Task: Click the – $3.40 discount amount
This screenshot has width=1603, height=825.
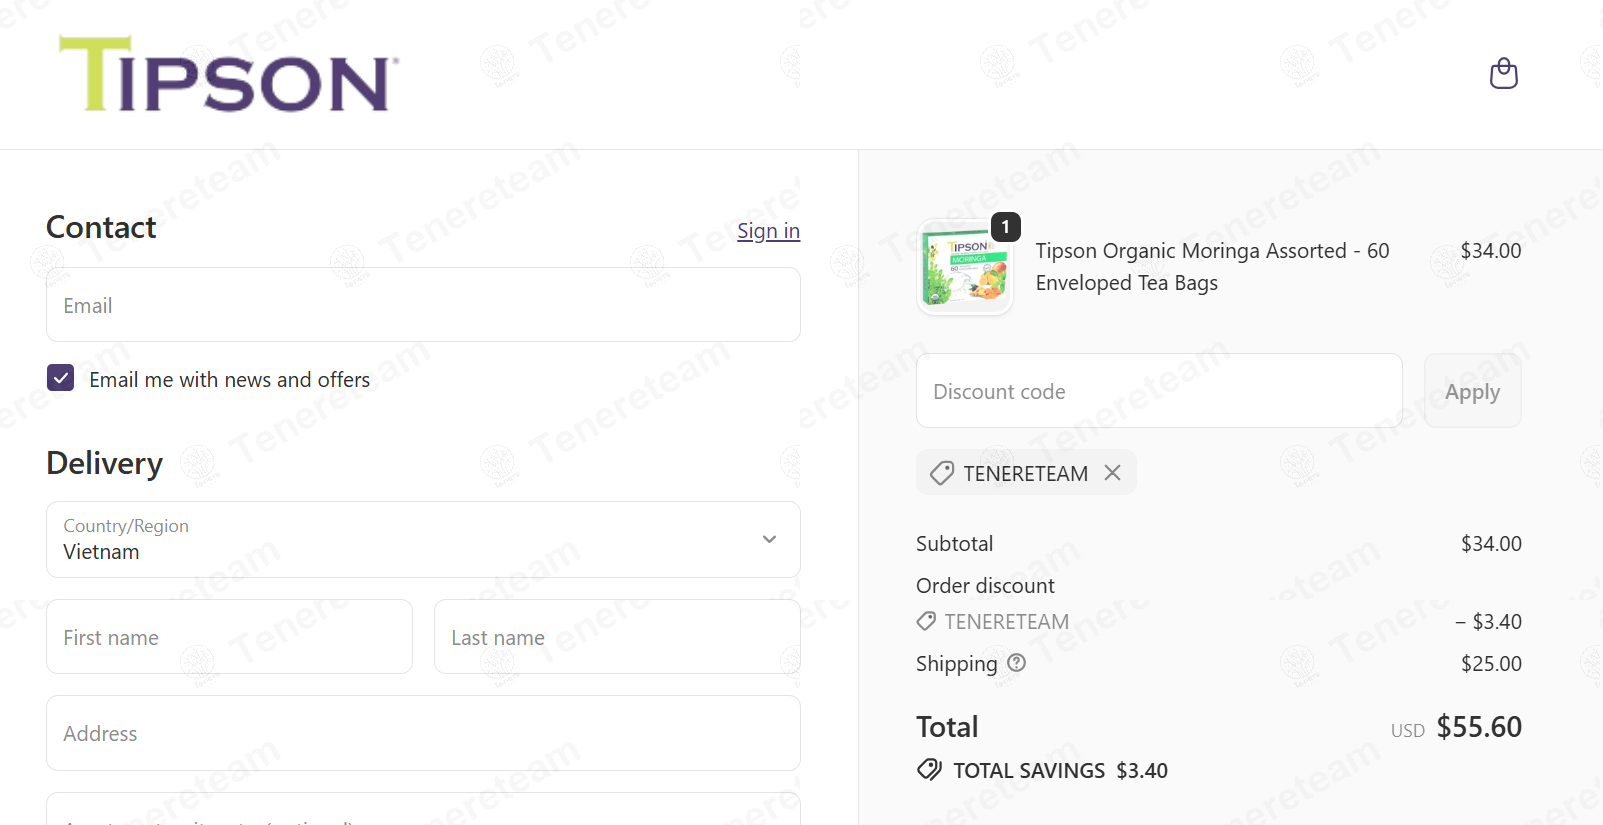Action: tap(1488, 622)
